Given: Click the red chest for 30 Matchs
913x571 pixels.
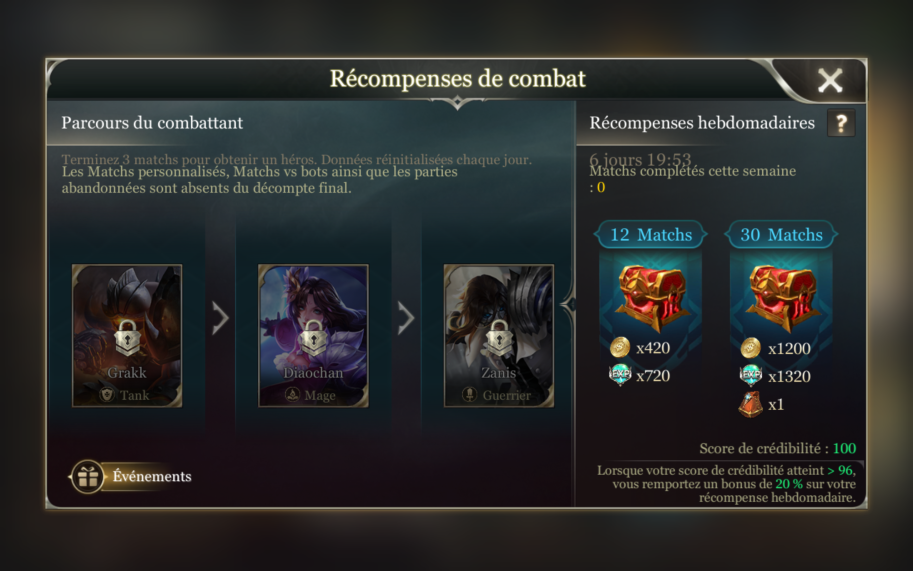Looking at the screenshot, I should point(782,296).
